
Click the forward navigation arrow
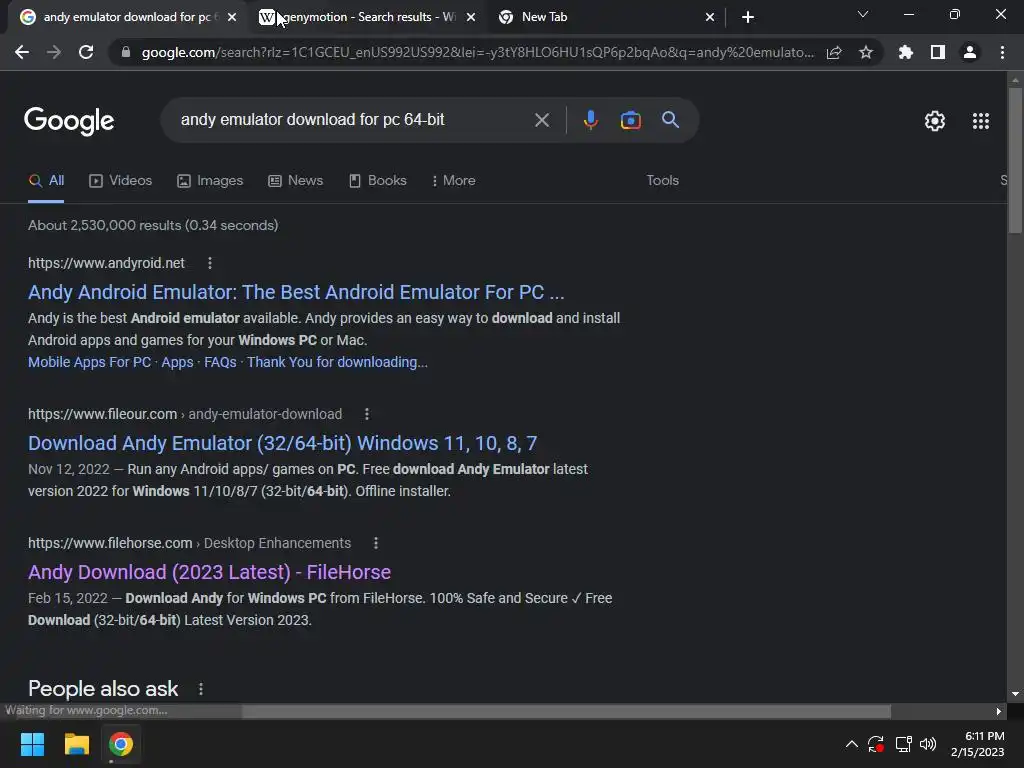(x=54, y=52)
